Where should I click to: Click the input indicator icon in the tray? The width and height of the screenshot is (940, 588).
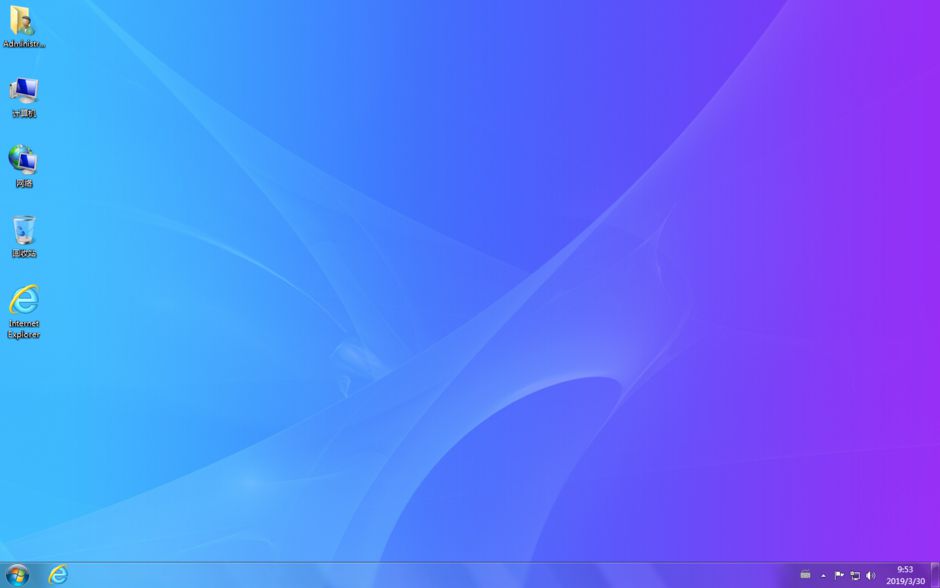(x=807, y=575)
